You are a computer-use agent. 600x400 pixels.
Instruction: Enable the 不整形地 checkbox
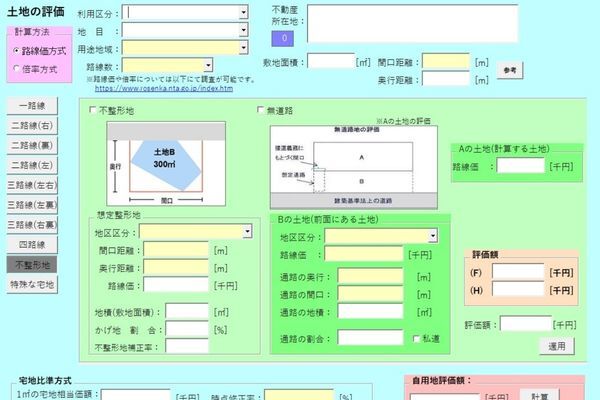(x=93, y=110)
